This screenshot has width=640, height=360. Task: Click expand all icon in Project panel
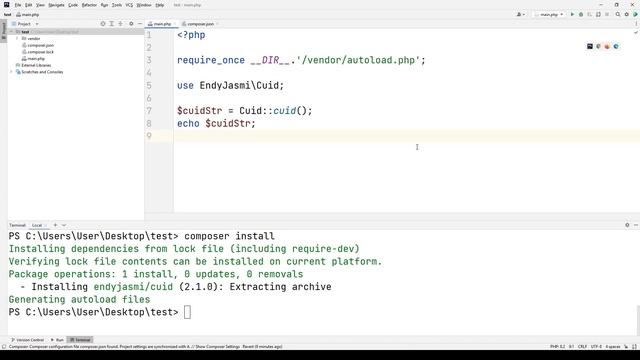point(111,24)
